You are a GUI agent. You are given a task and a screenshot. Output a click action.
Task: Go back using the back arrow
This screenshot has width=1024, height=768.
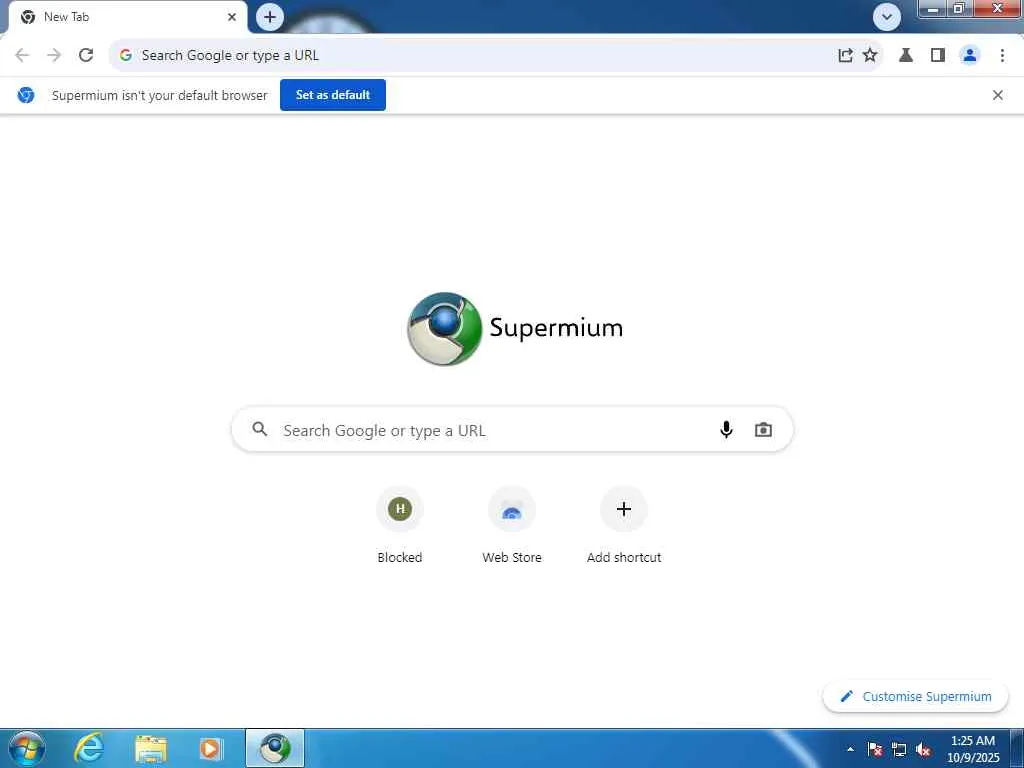pyautogui.click(x=22, y=56)
